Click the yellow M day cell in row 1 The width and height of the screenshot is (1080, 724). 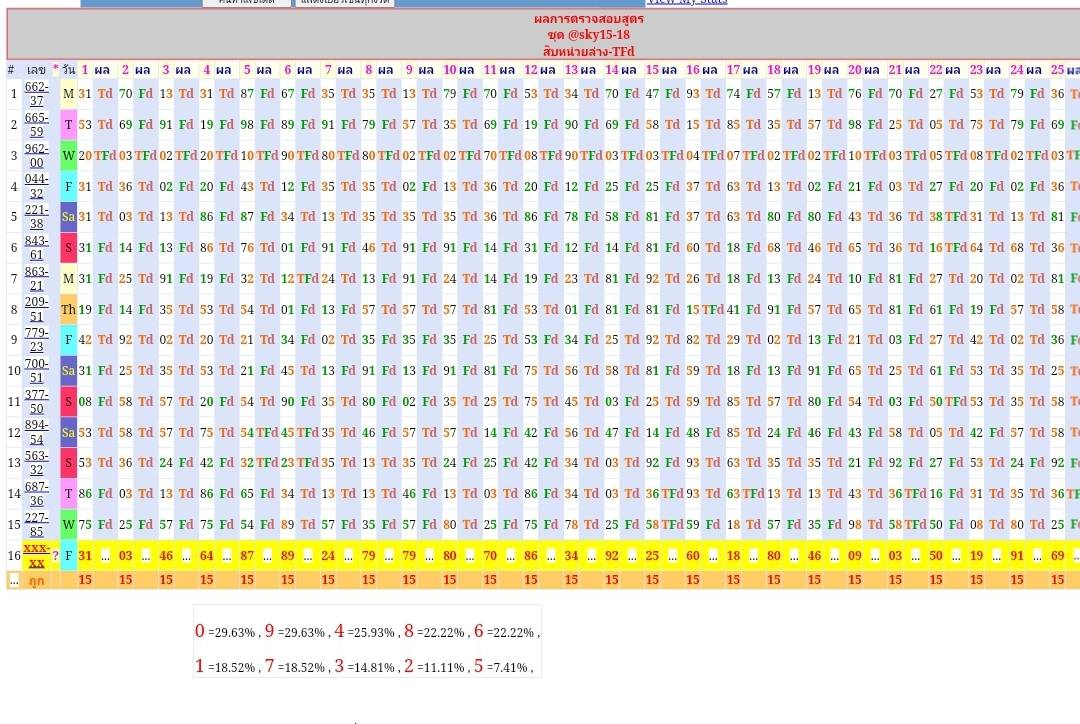point(68,94)
